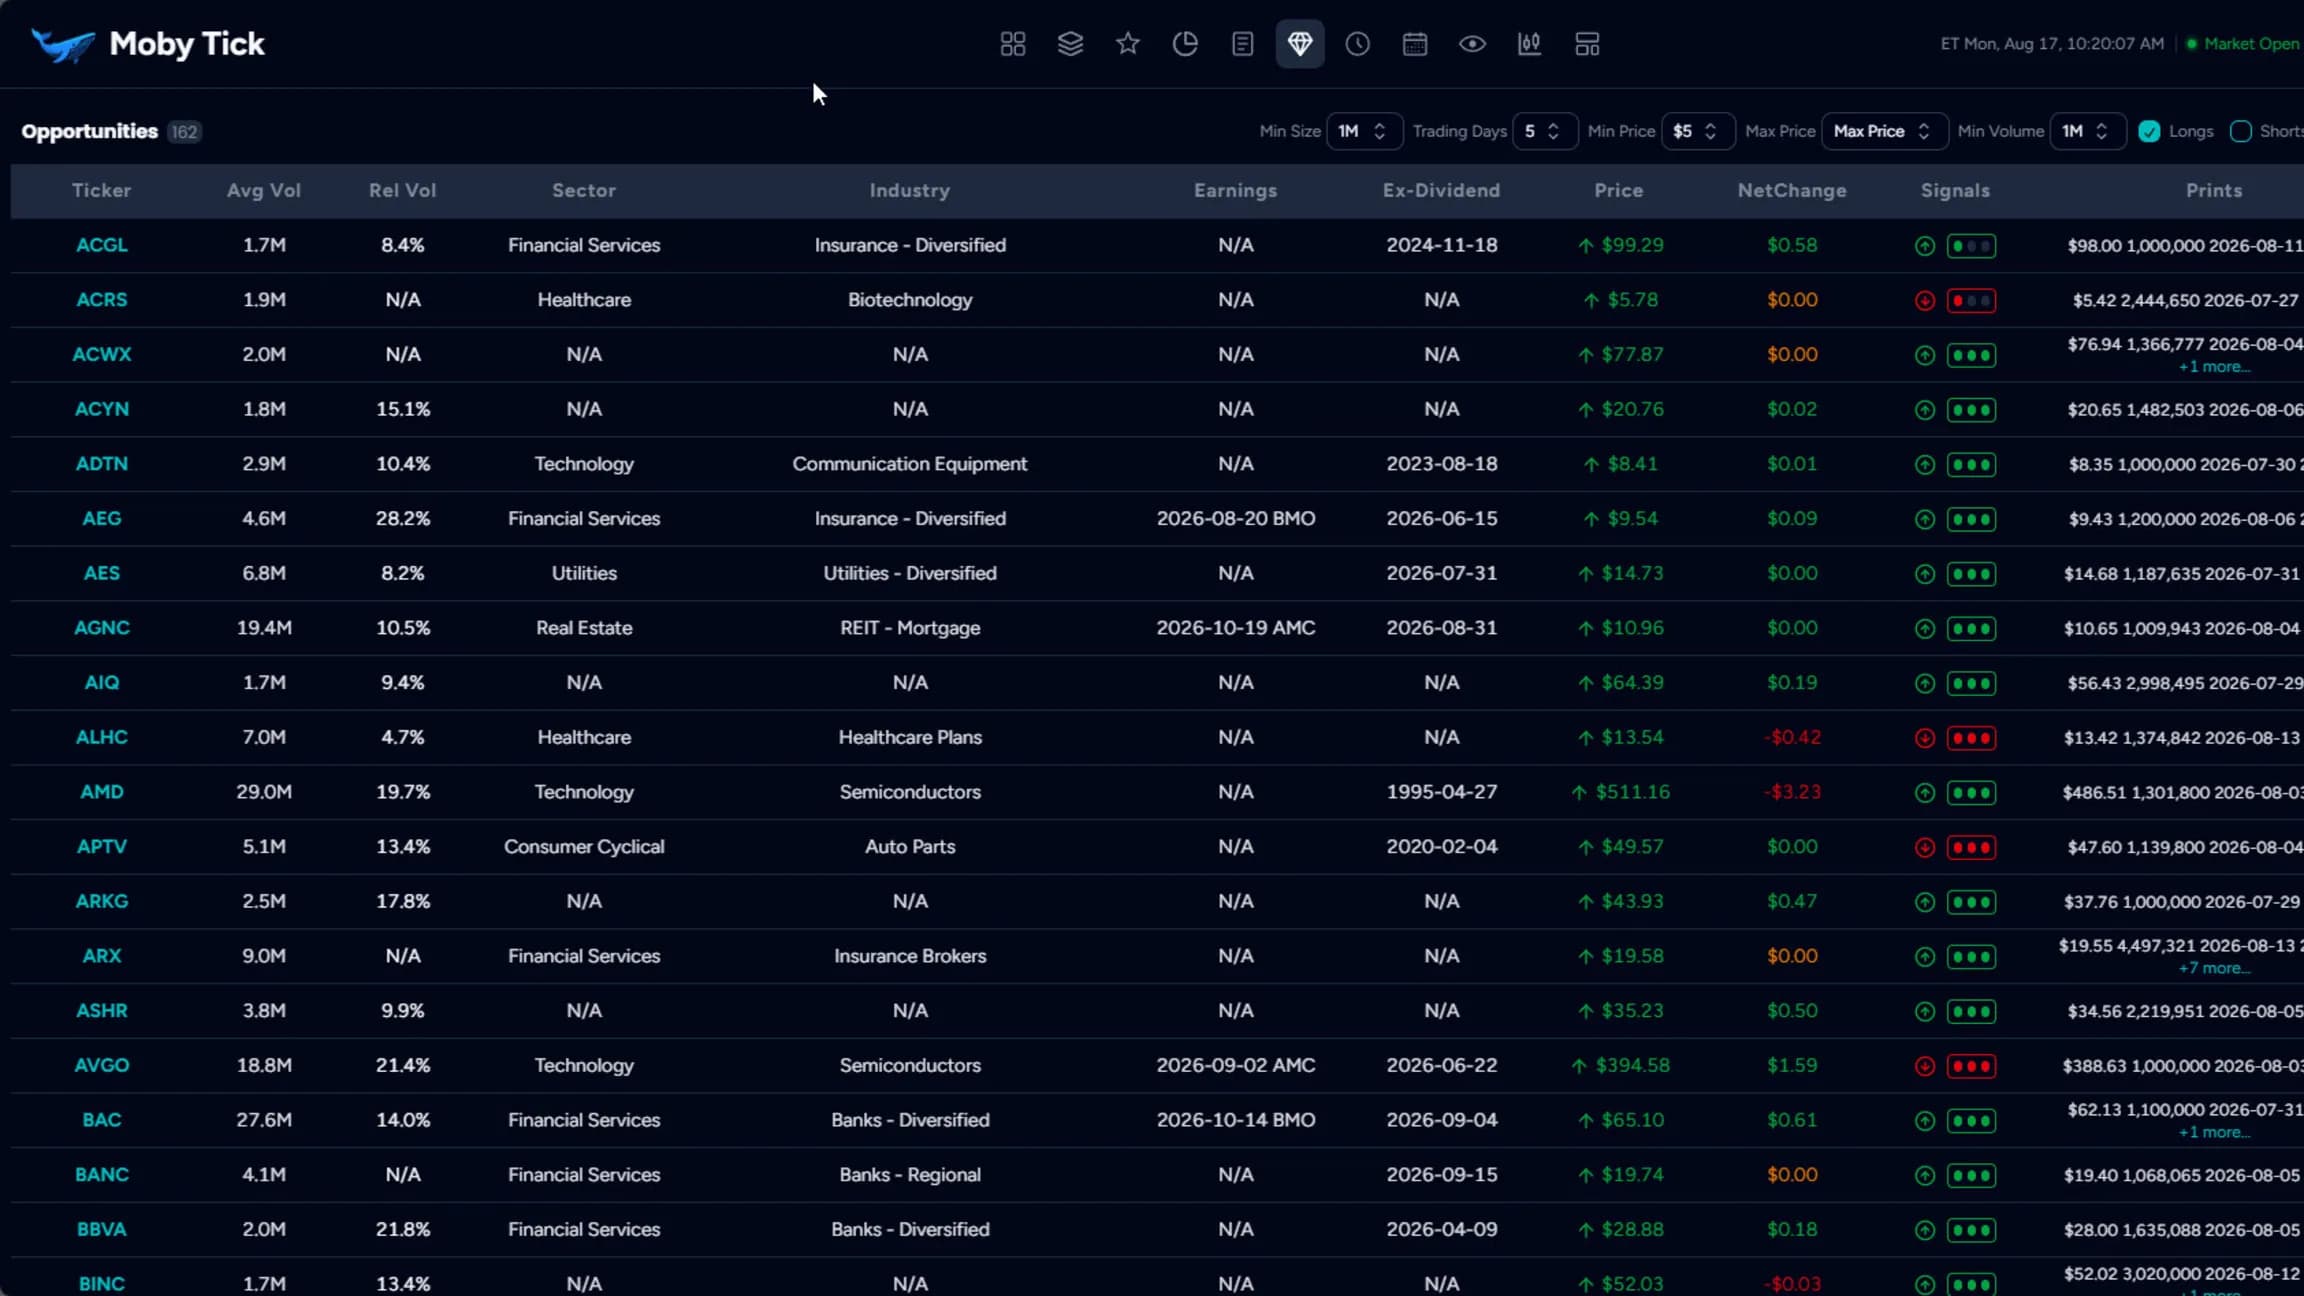Sort by the Sector column header
The width and height of the screenshot is (2304, 1296).
(584, 190)
